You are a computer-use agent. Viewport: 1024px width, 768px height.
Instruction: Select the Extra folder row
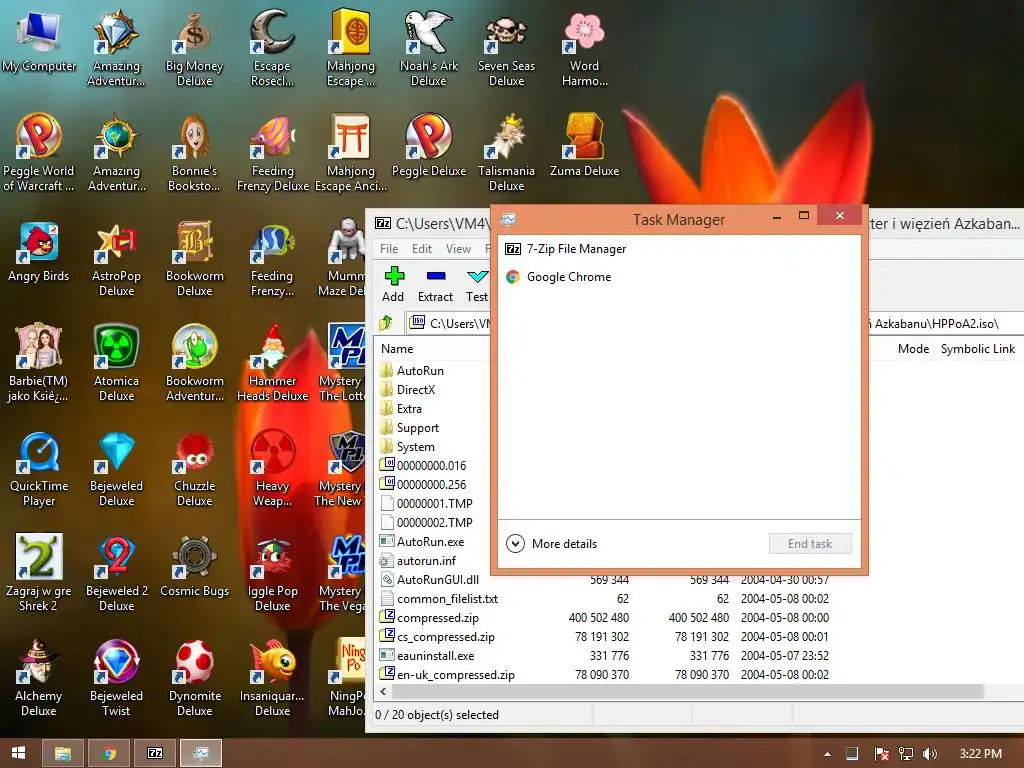409,408
